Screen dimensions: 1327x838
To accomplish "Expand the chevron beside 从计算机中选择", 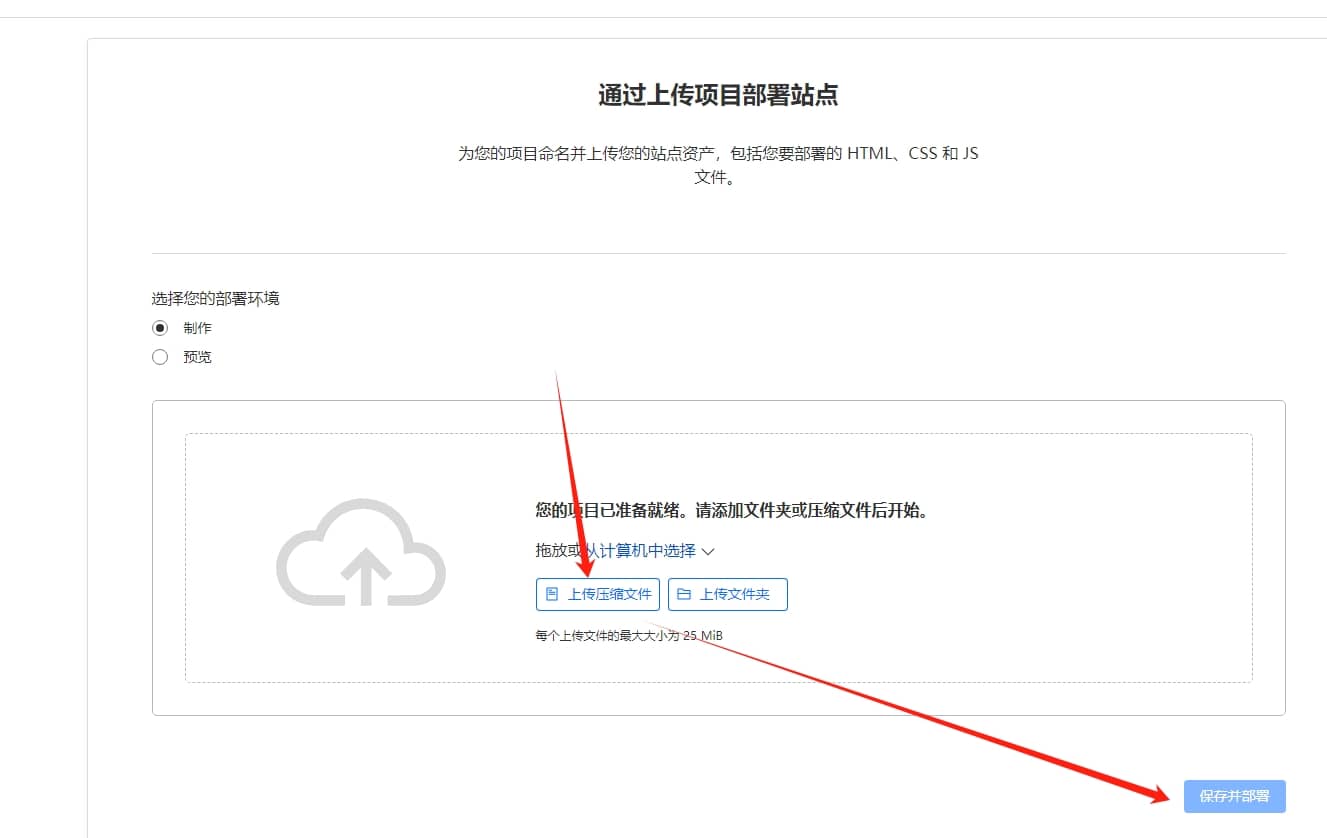I will pos(708,551).
